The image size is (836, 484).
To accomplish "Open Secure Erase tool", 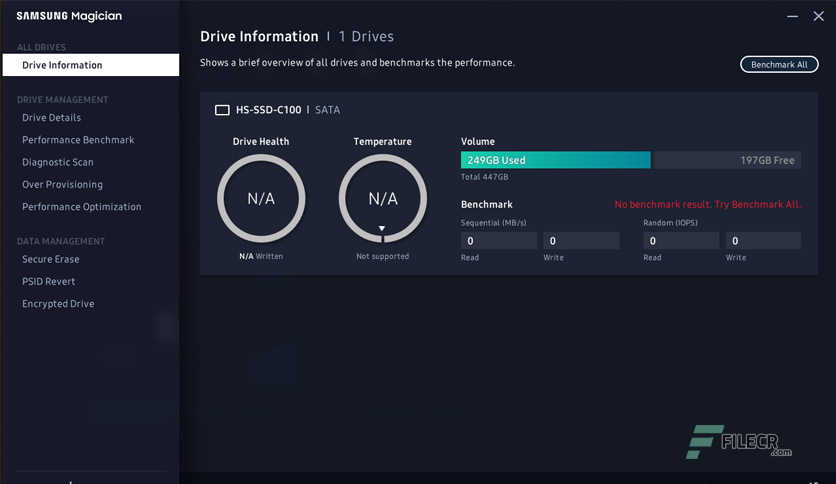I will (x=51, y=259).
